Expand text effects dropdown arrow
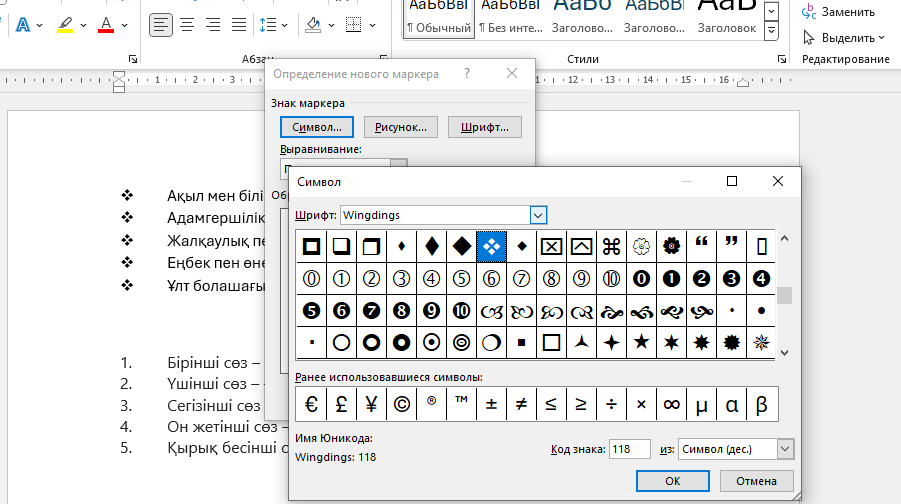 40,25
